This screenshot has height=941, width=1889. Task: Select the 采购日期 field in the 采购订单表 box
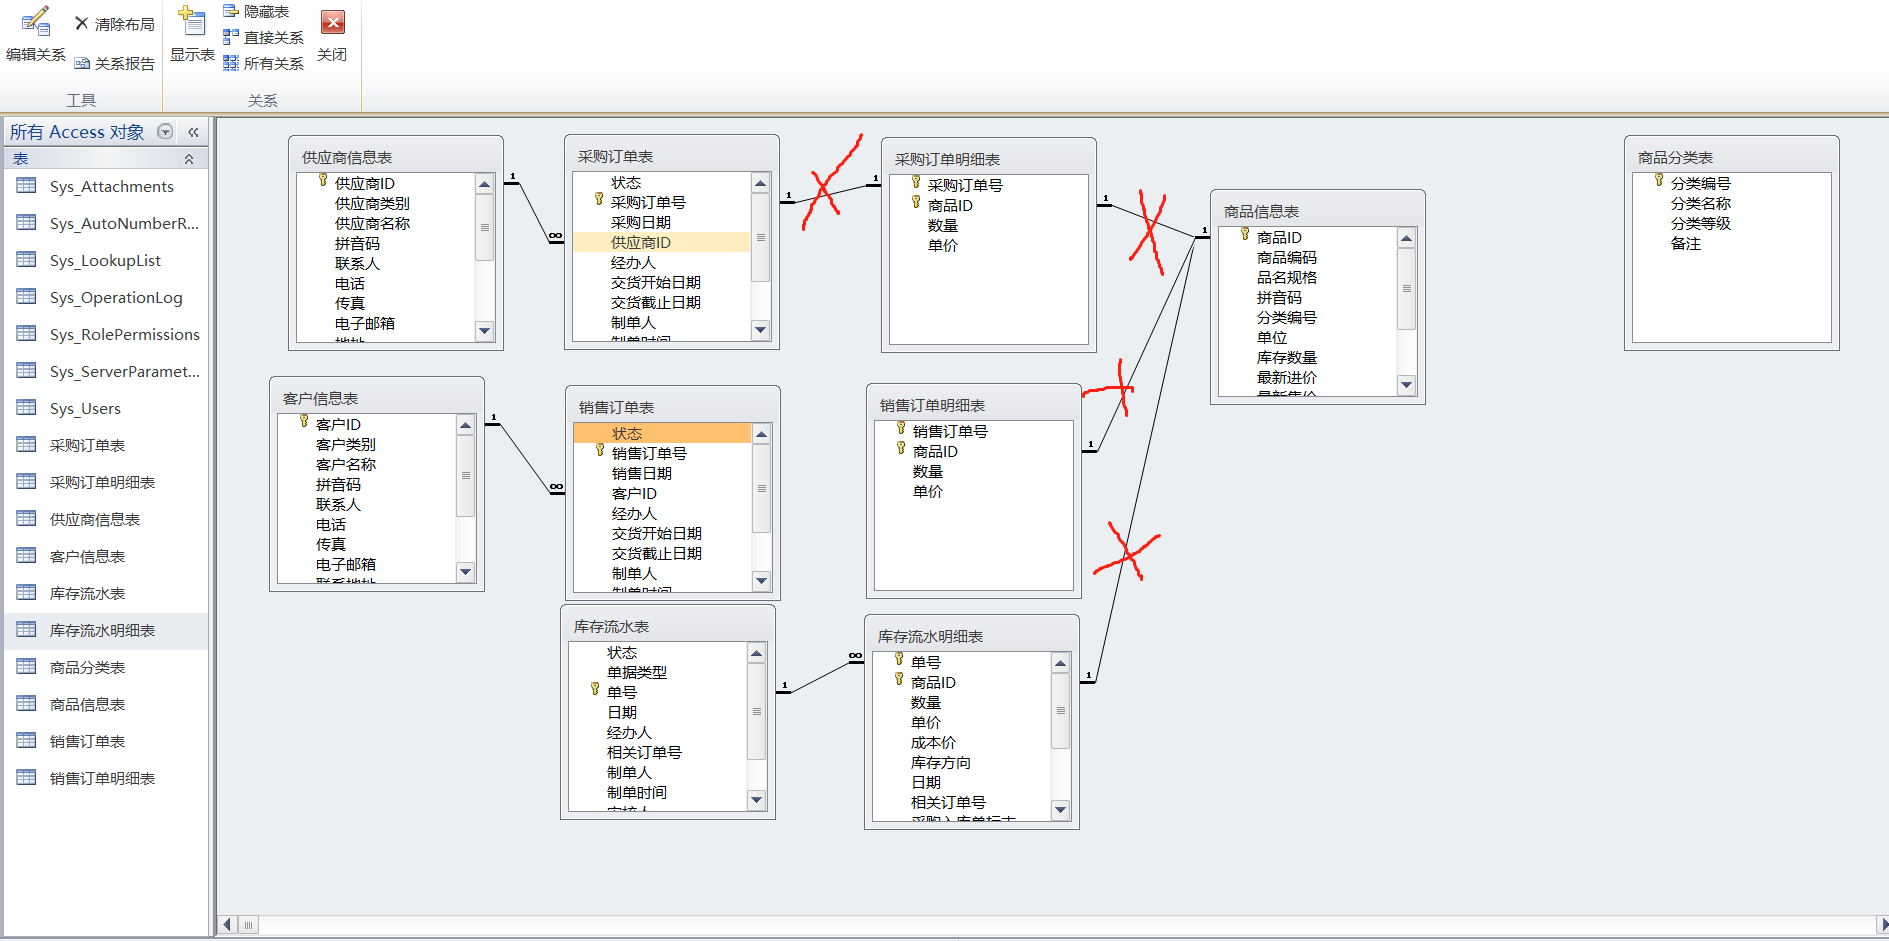coord(641,222)
